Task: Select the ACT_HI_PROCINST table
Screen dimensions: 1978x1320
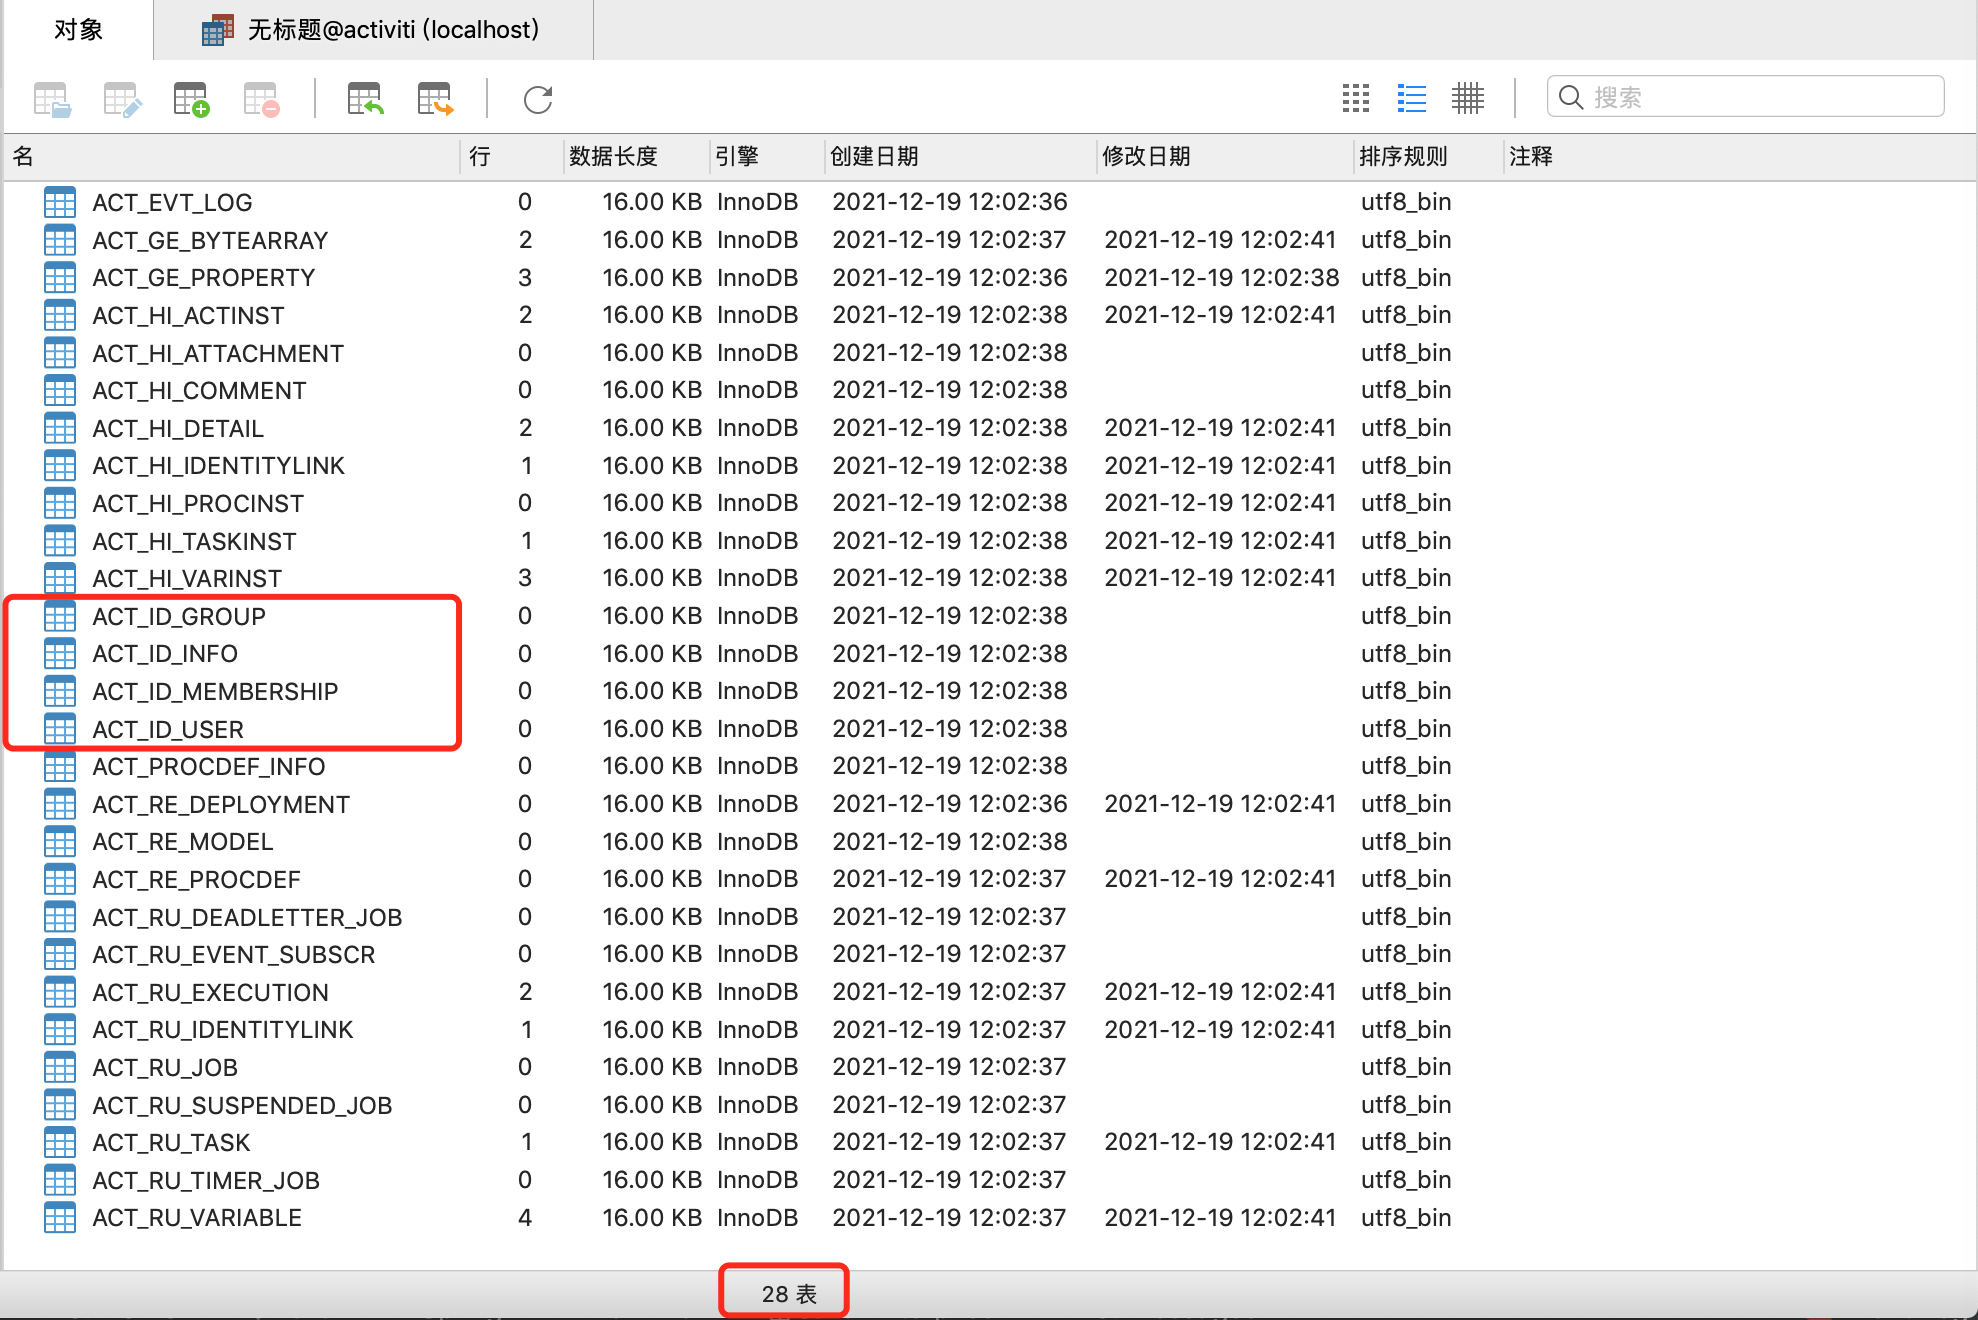Action: click(x=198, y=503)
